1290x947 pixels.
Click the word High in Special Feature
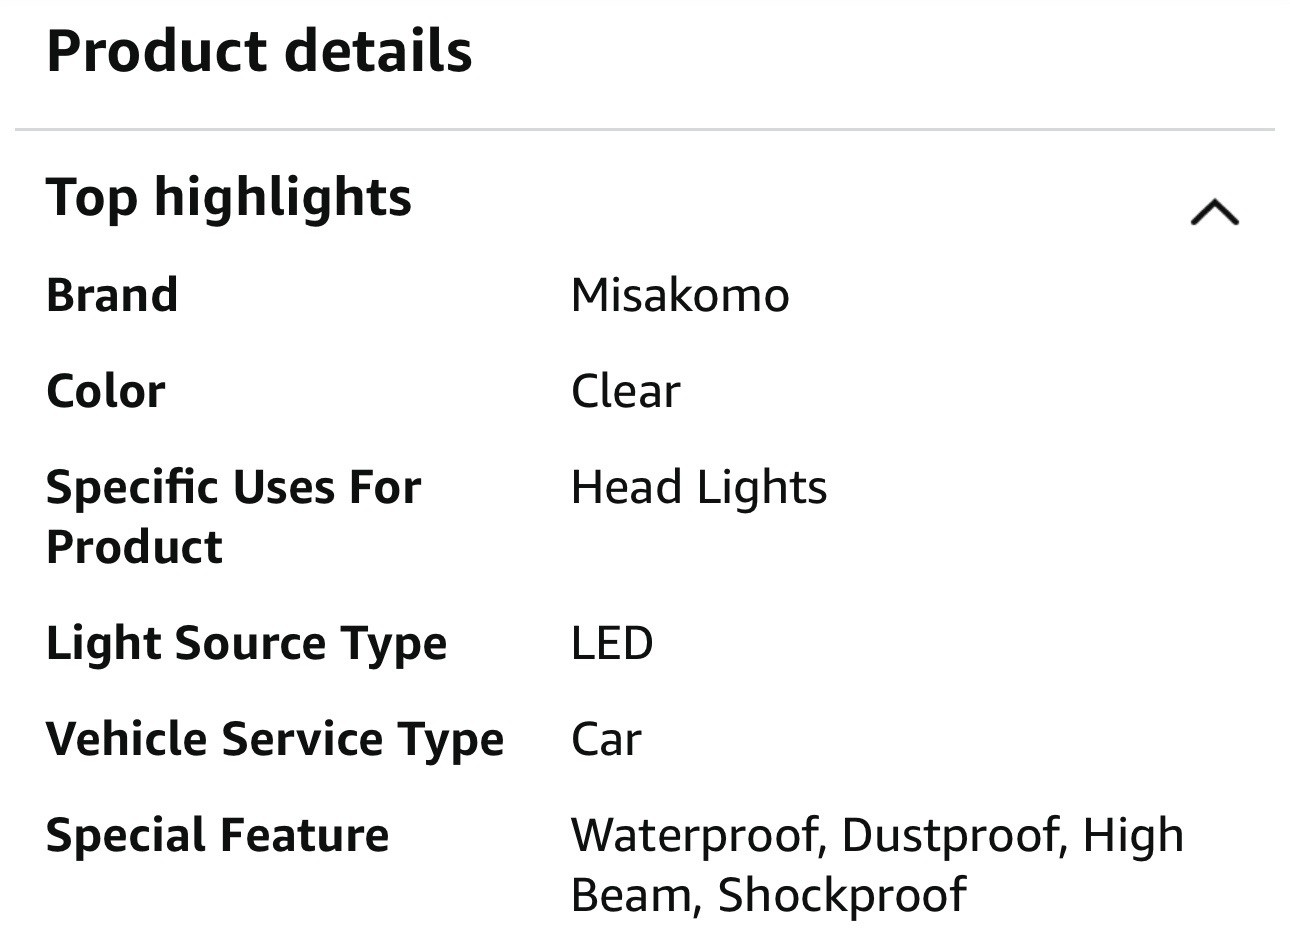[x=1133, y=834]
